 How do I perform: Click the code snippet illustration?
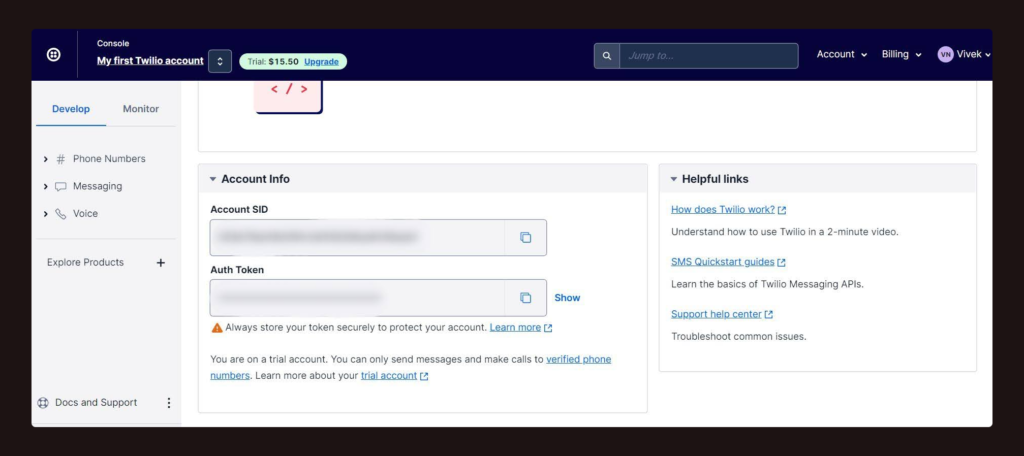[x=288, y=97]
